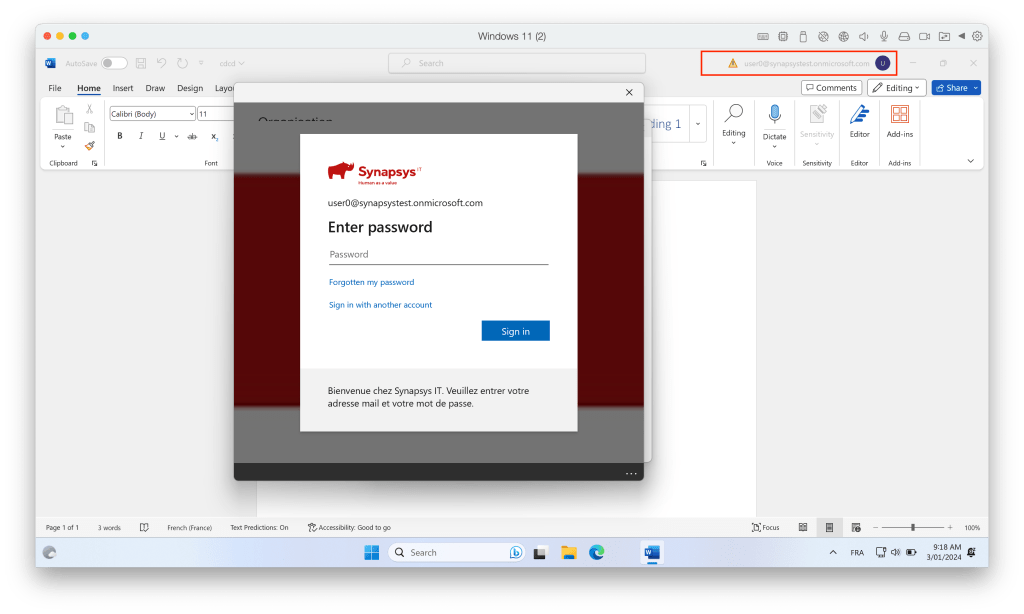Screen dimensions: 1024x614
Task: Click the Cut scissors icon
Action: point(89,109)
